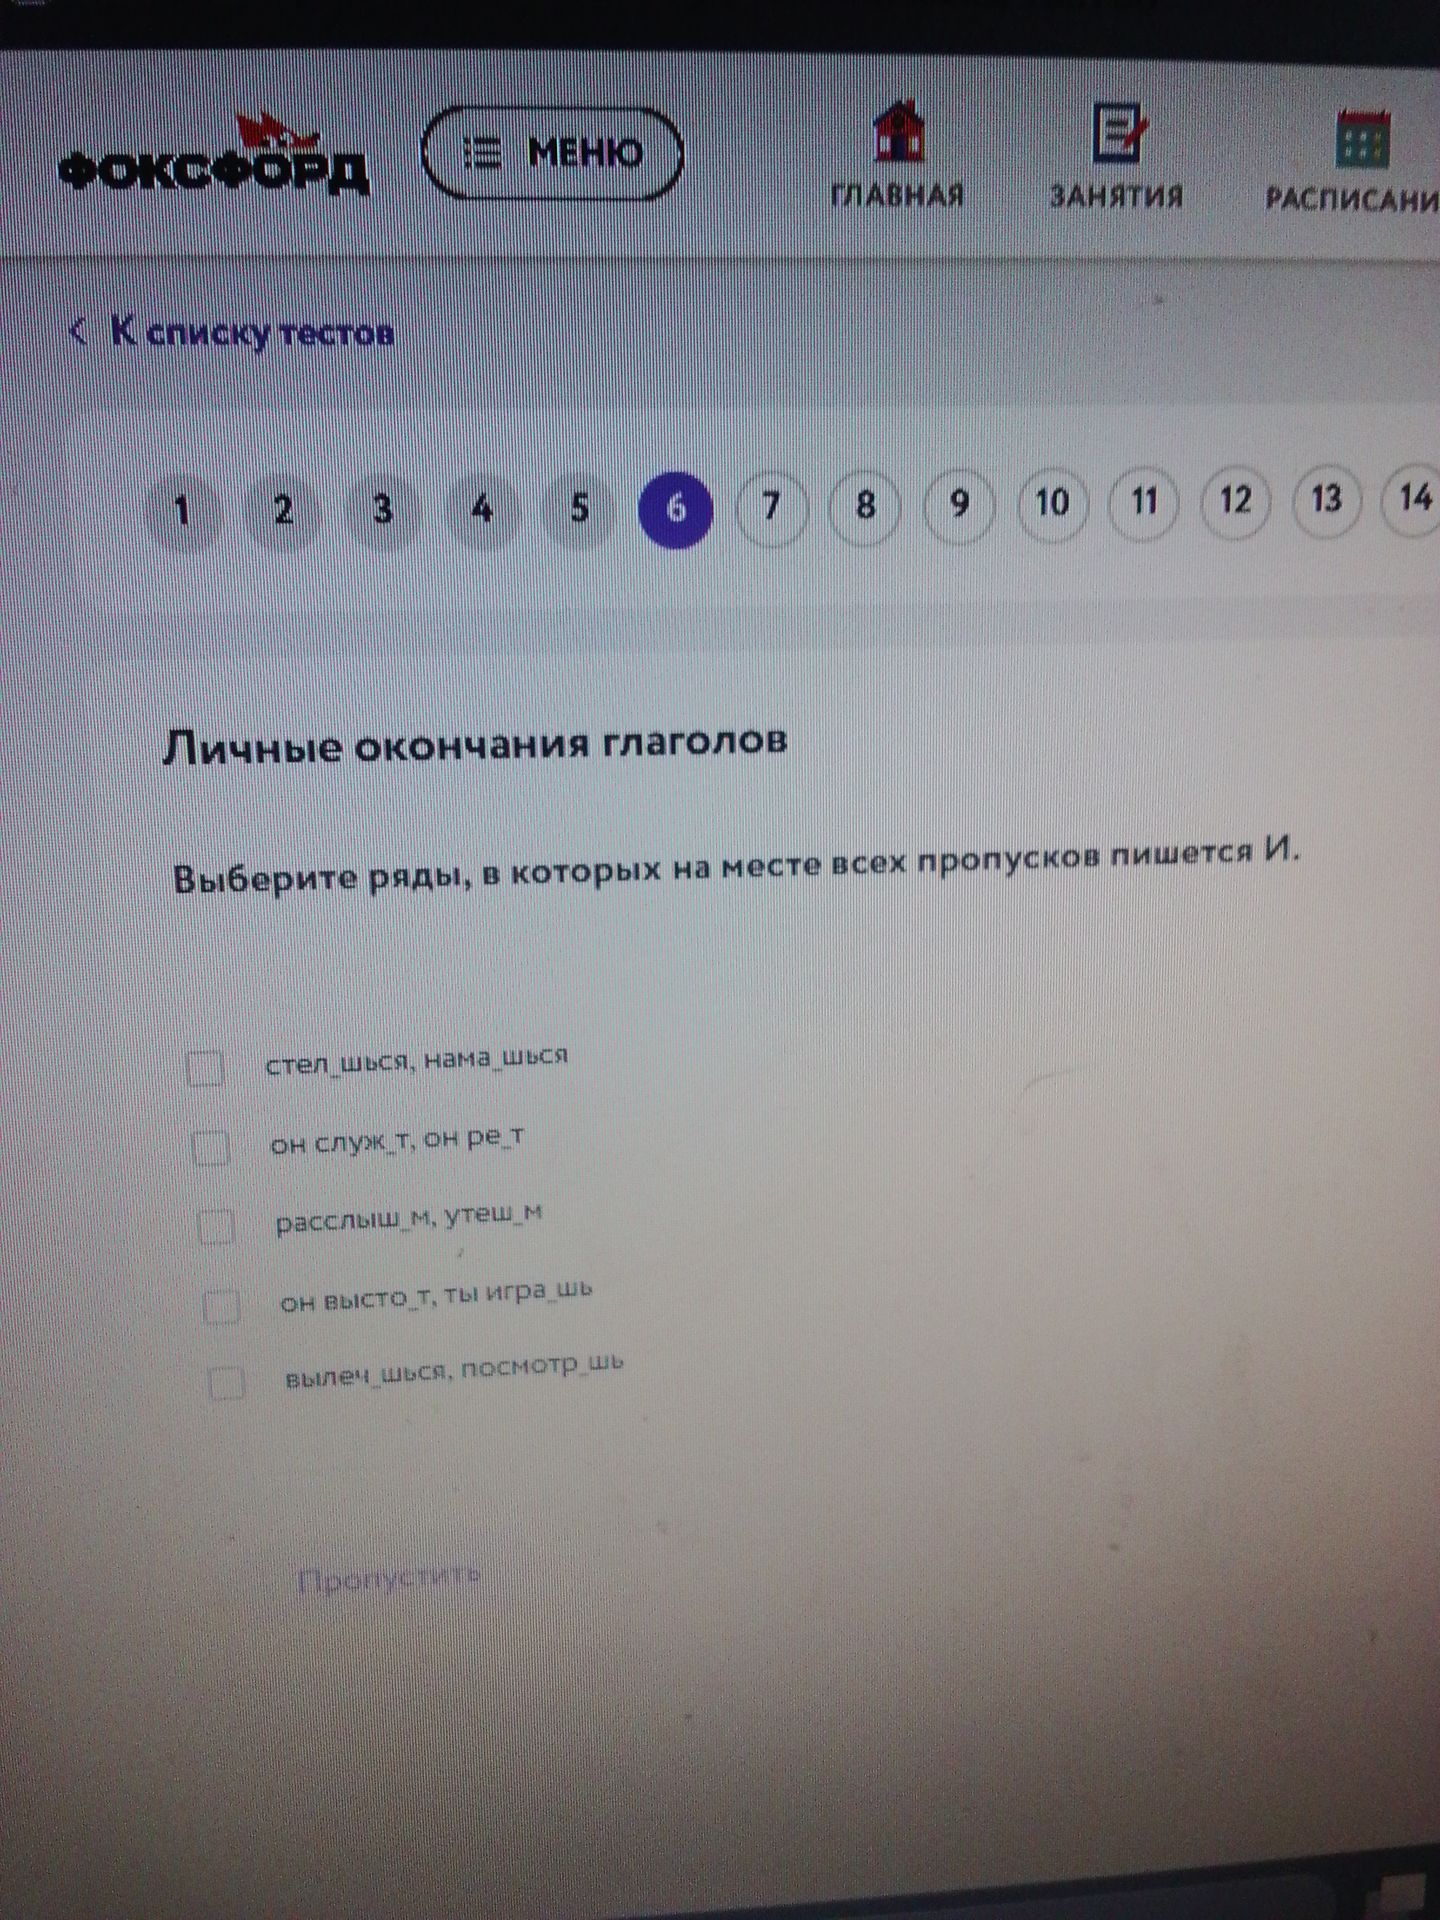Go to question 3
The image size is (1440, 1920).
point(383,510)
